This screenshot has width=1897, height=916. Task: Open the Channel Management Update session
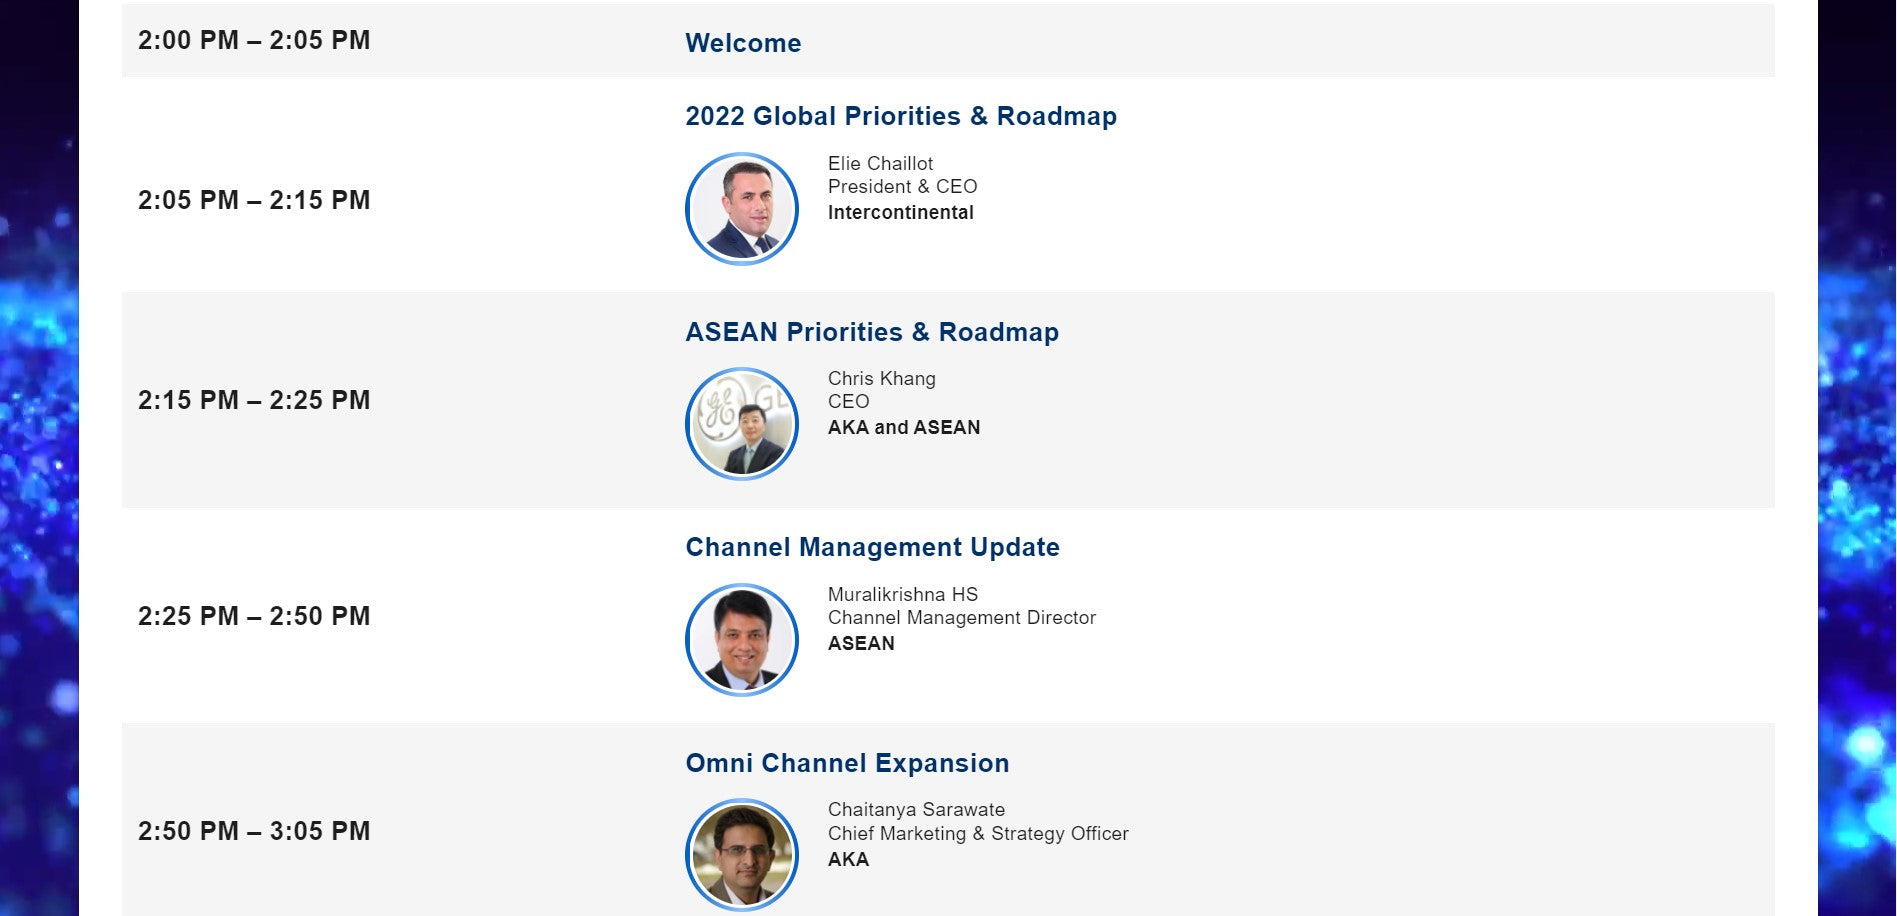tap(872, 547)
